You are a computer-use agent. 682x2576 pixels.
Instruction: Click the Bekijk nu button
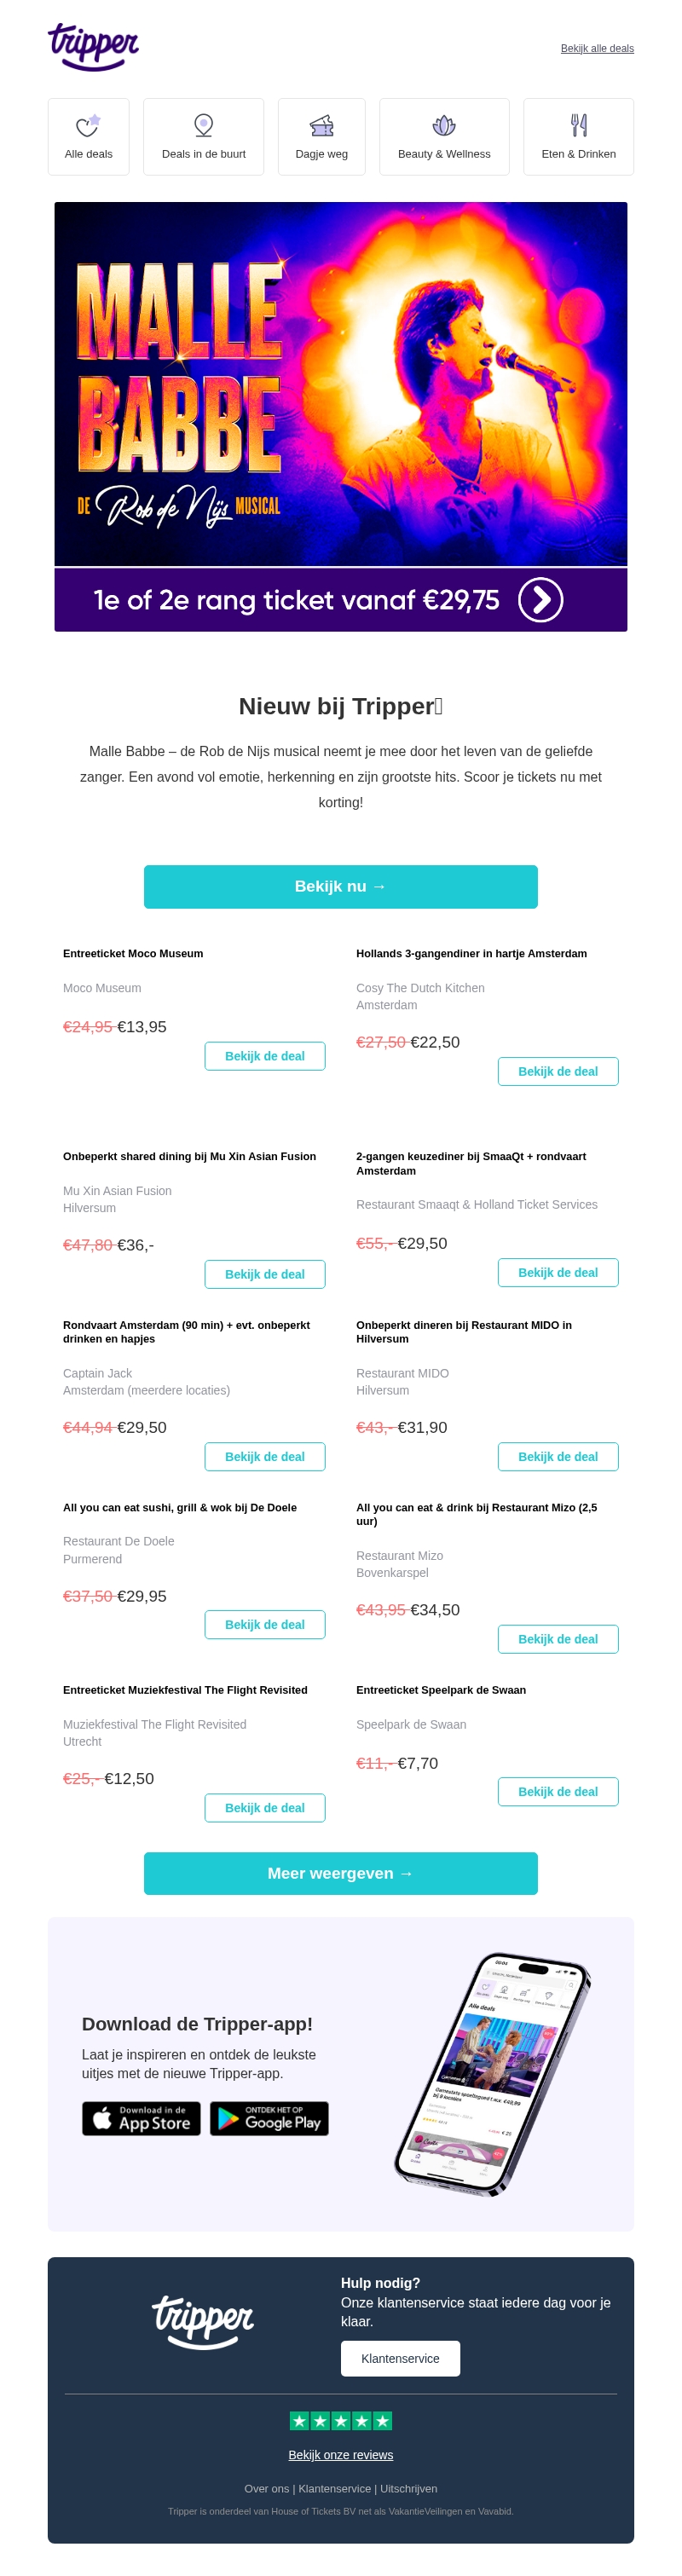click(x=340, y=886)
